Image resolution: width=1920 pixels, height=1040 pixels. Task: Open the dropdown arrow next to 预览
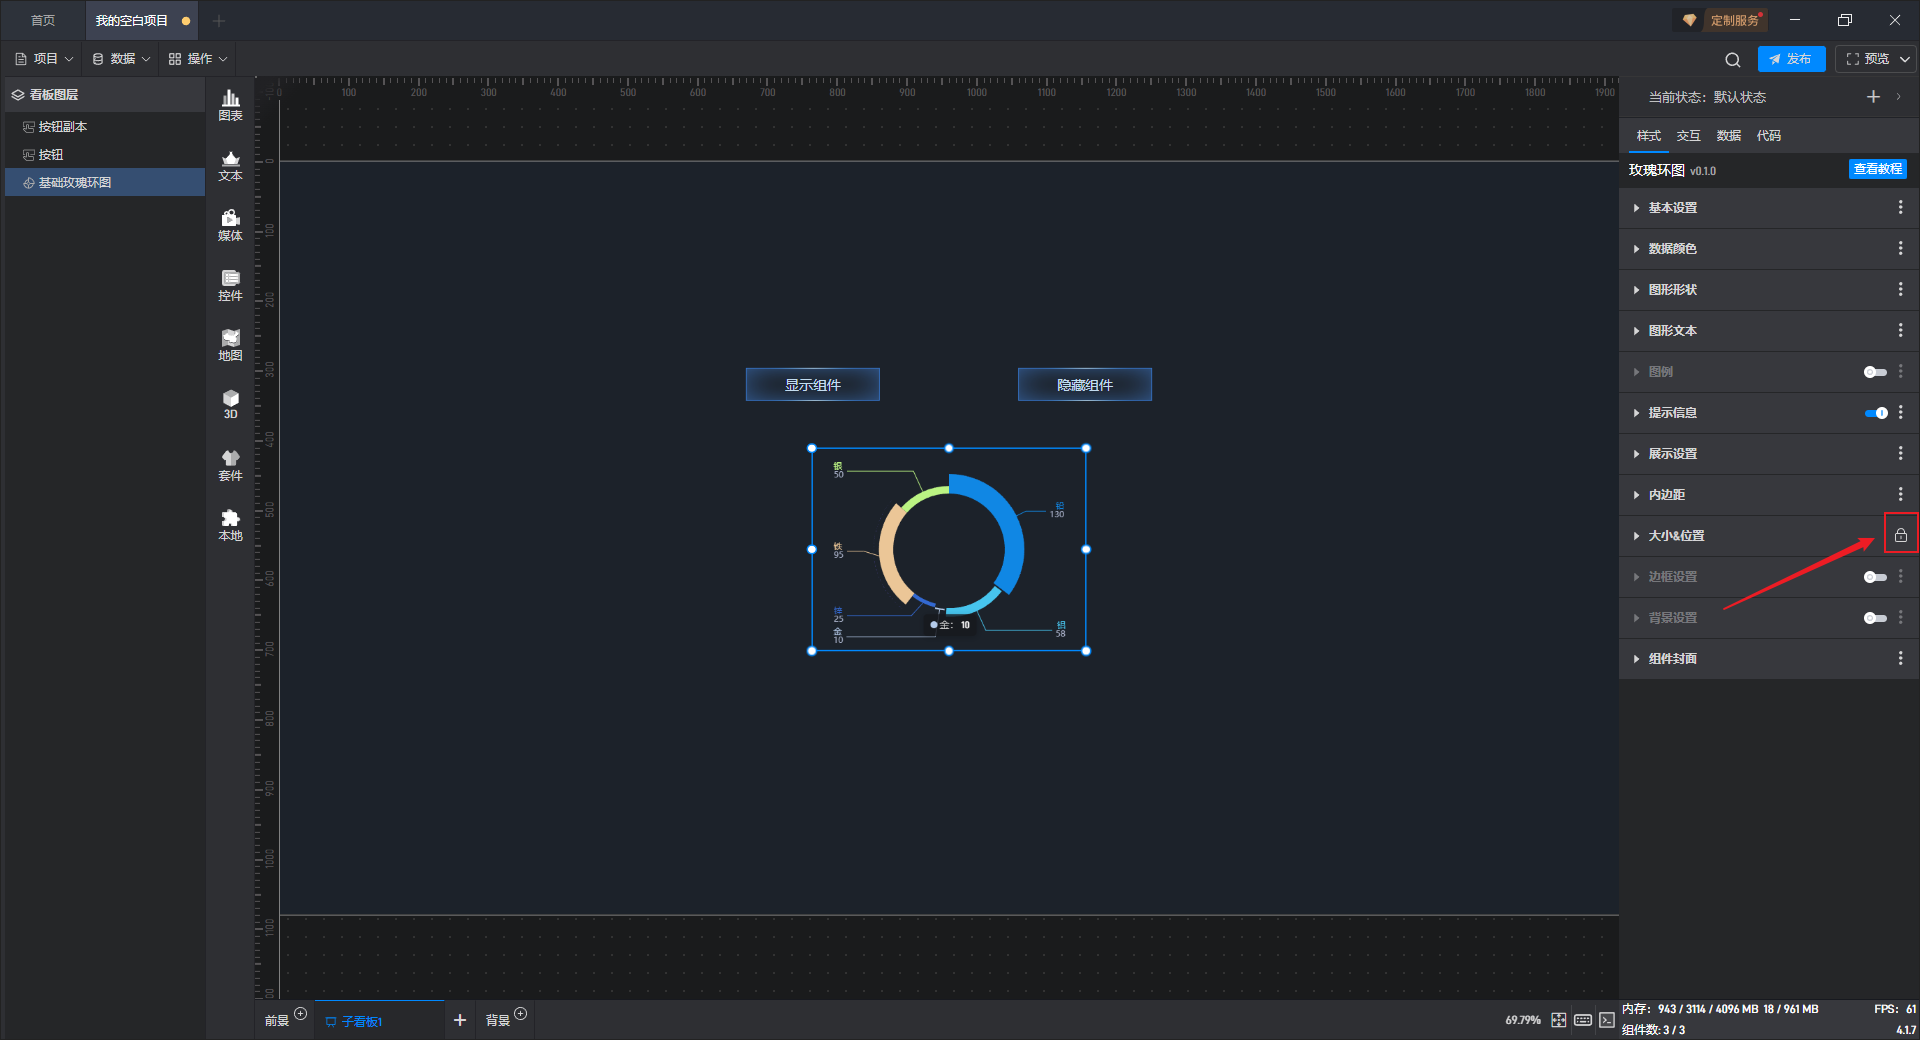pyautogui.click(x=1905, y=59)
